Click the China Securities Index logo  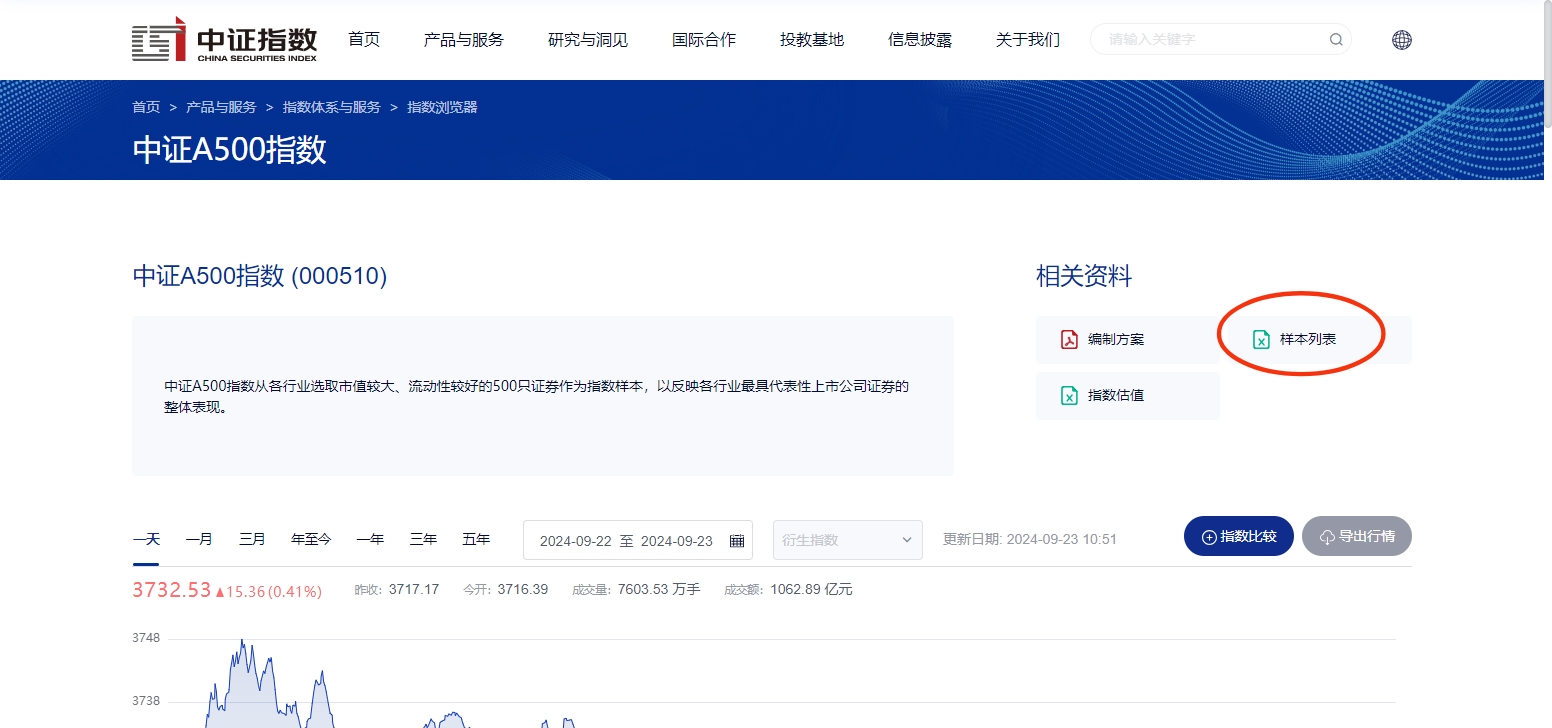[225, 40]
